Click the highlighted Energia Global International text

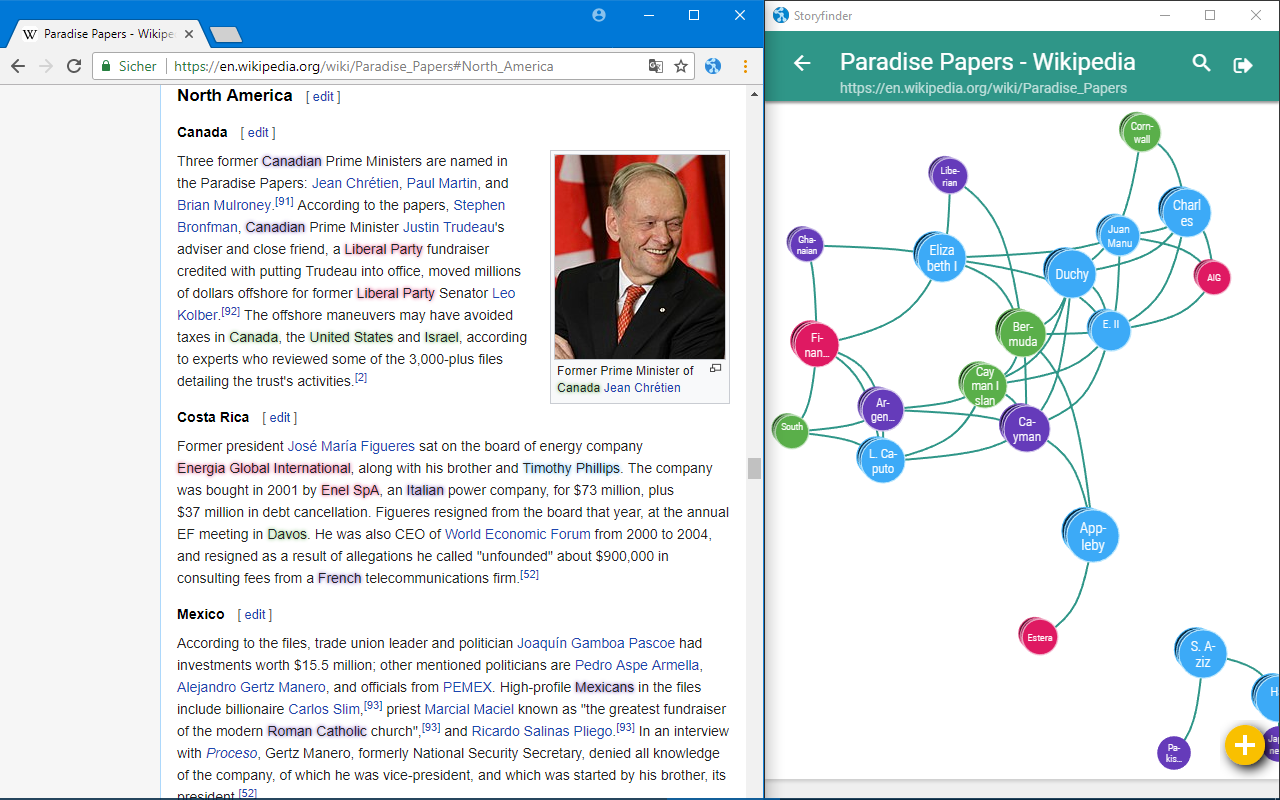coord(264,468)
